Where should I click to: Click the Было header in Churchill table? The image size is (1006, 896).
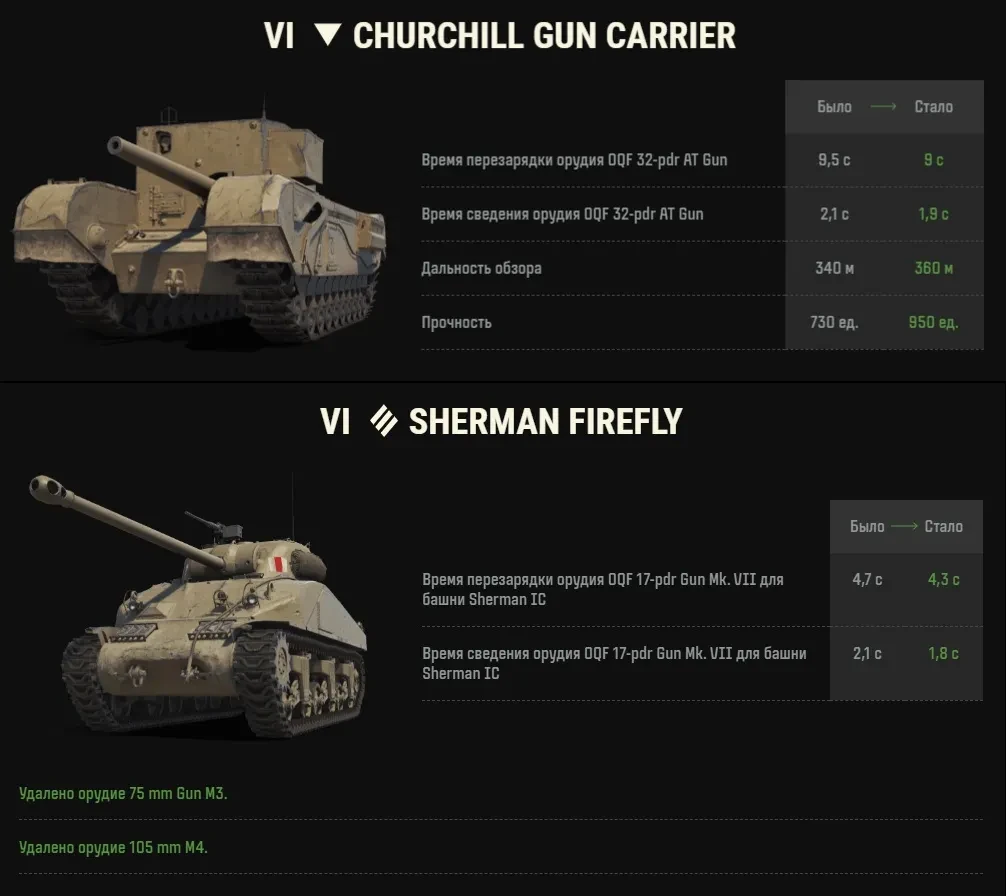coord(834,107)
